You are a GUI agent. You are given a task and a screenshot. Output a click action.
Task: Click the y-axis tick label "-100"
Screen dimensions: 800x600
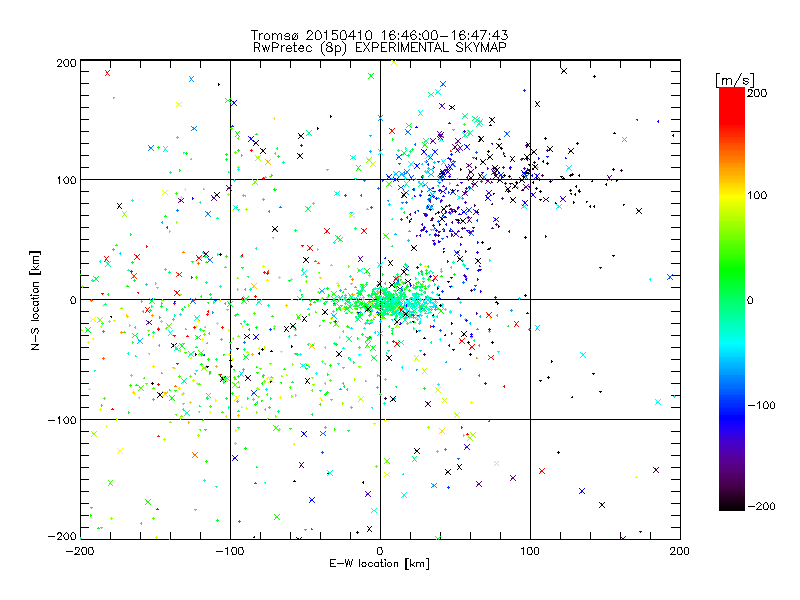pos(62,420)
